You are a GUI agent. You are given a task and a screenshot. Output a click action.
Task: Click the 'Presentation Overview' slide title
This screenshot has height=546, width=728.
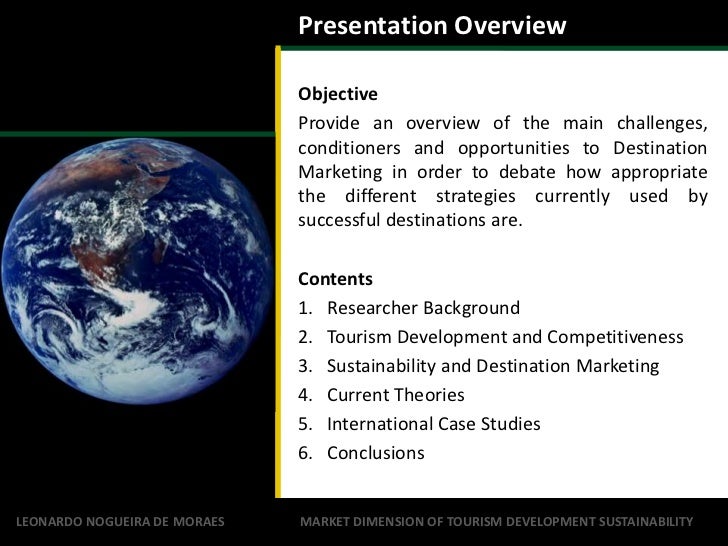(x=432, y=26)
